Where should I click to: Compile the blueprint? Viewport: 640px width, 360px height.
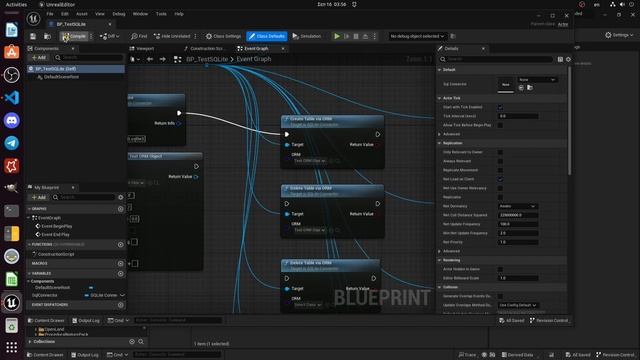74,36
